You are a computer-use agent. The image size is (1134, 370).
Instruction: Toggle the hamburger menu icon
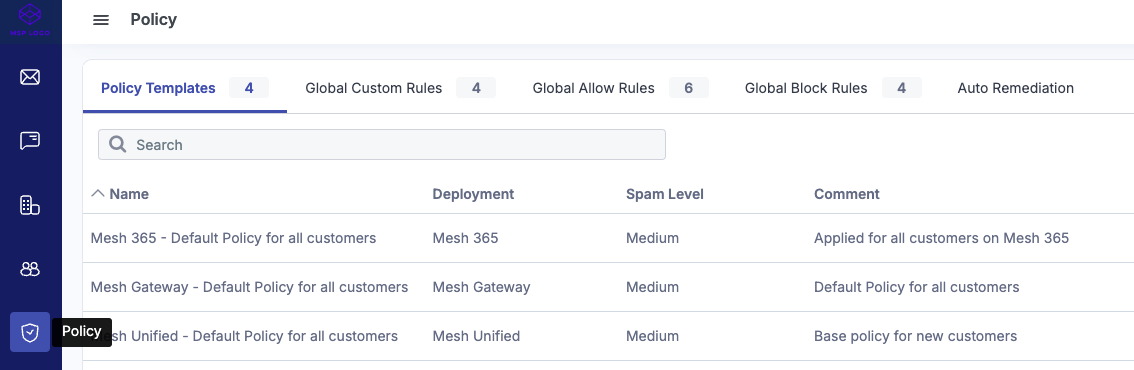[101, 20]
